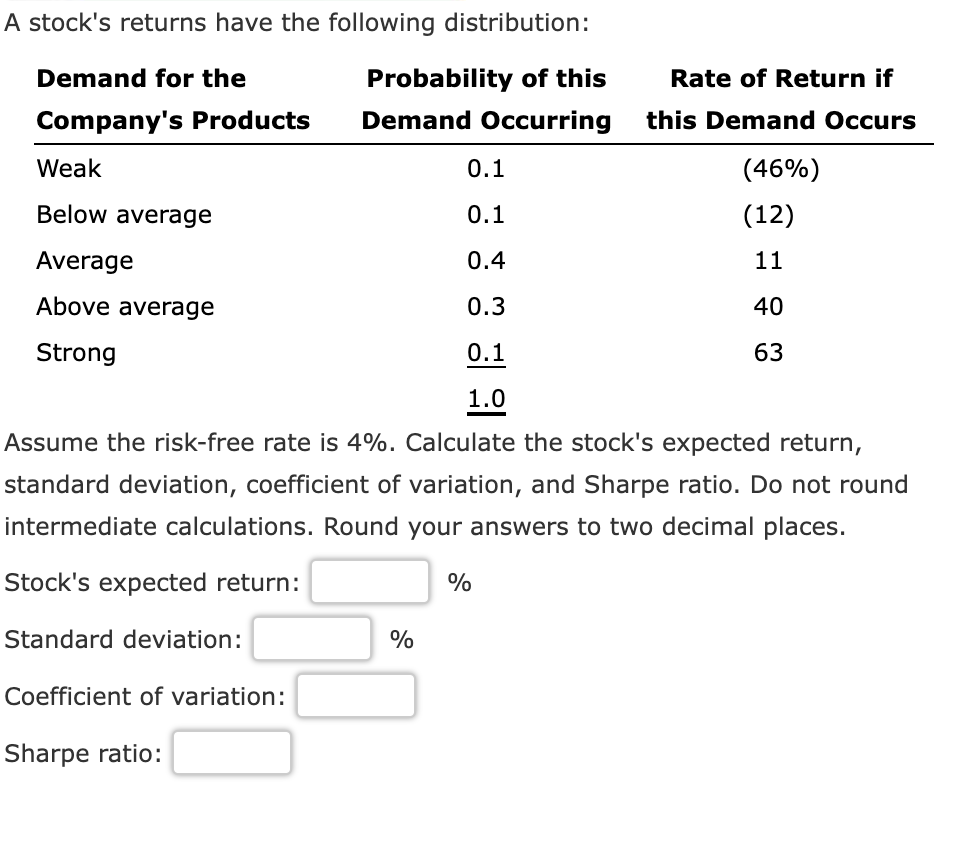
Task: Select the Above average demand label
Action: pos(125,306)
